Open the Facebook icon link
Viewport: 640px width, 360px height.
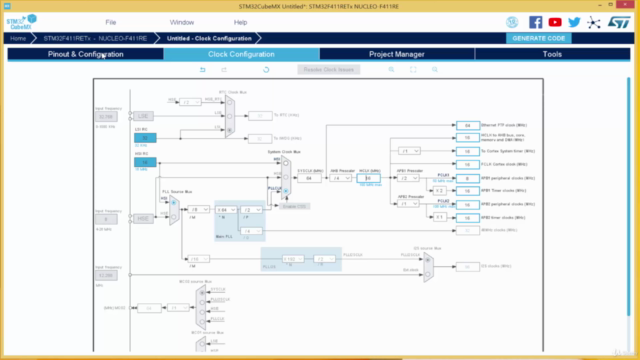[x=536, y=22]
